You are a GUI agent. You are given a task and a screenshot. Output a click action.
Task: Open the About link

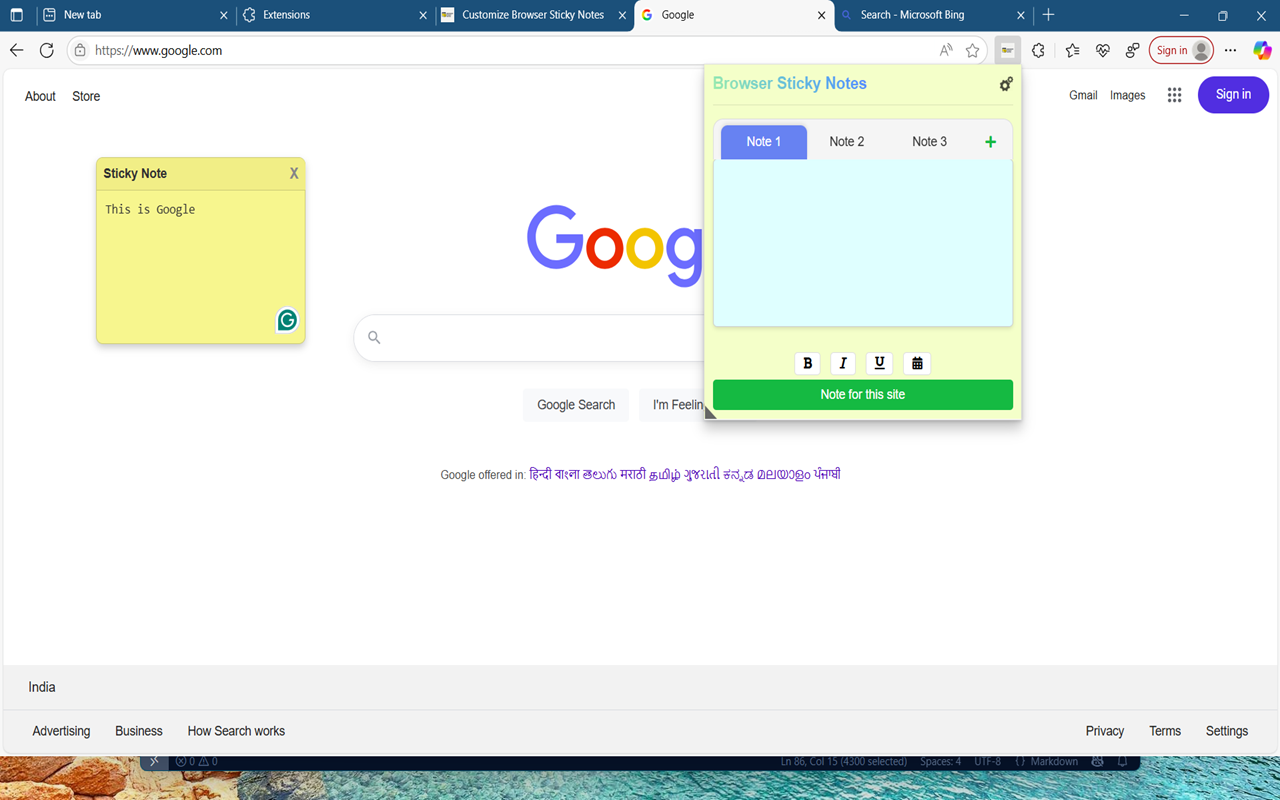[x=40, y=96]
